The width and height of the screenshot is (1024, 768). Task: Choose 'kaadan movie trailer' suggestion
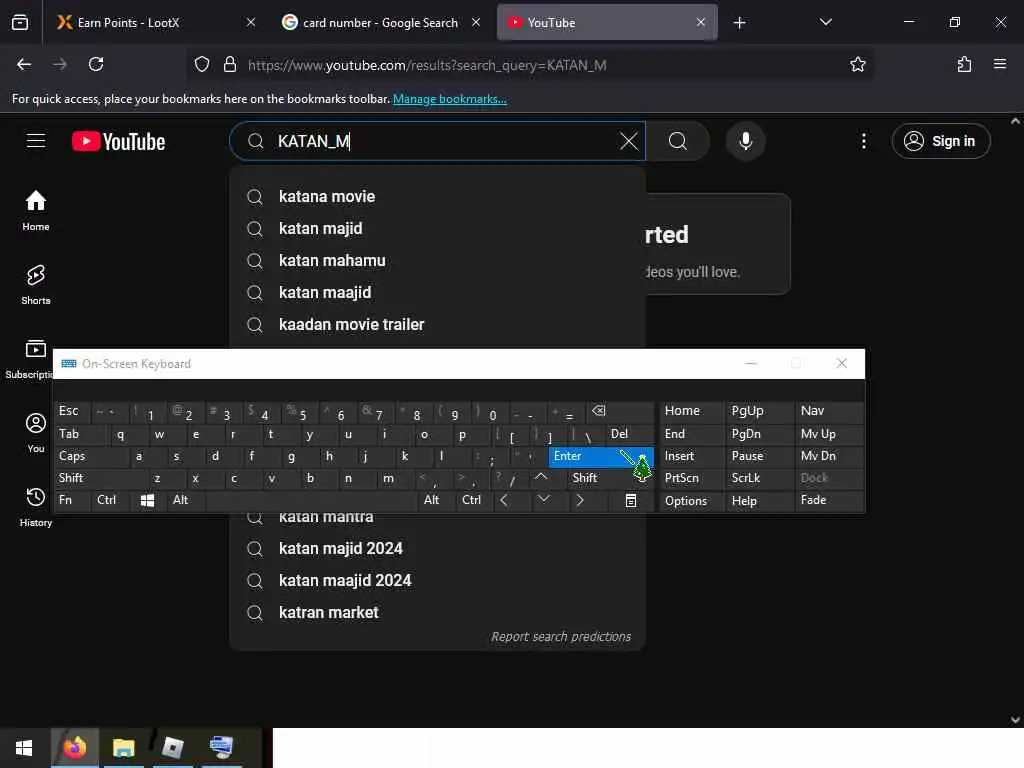point(437,325)
